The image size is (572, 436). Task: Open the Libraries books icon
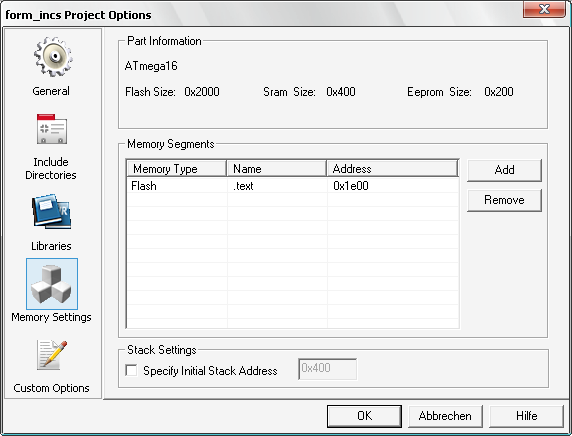pos(51,212)
